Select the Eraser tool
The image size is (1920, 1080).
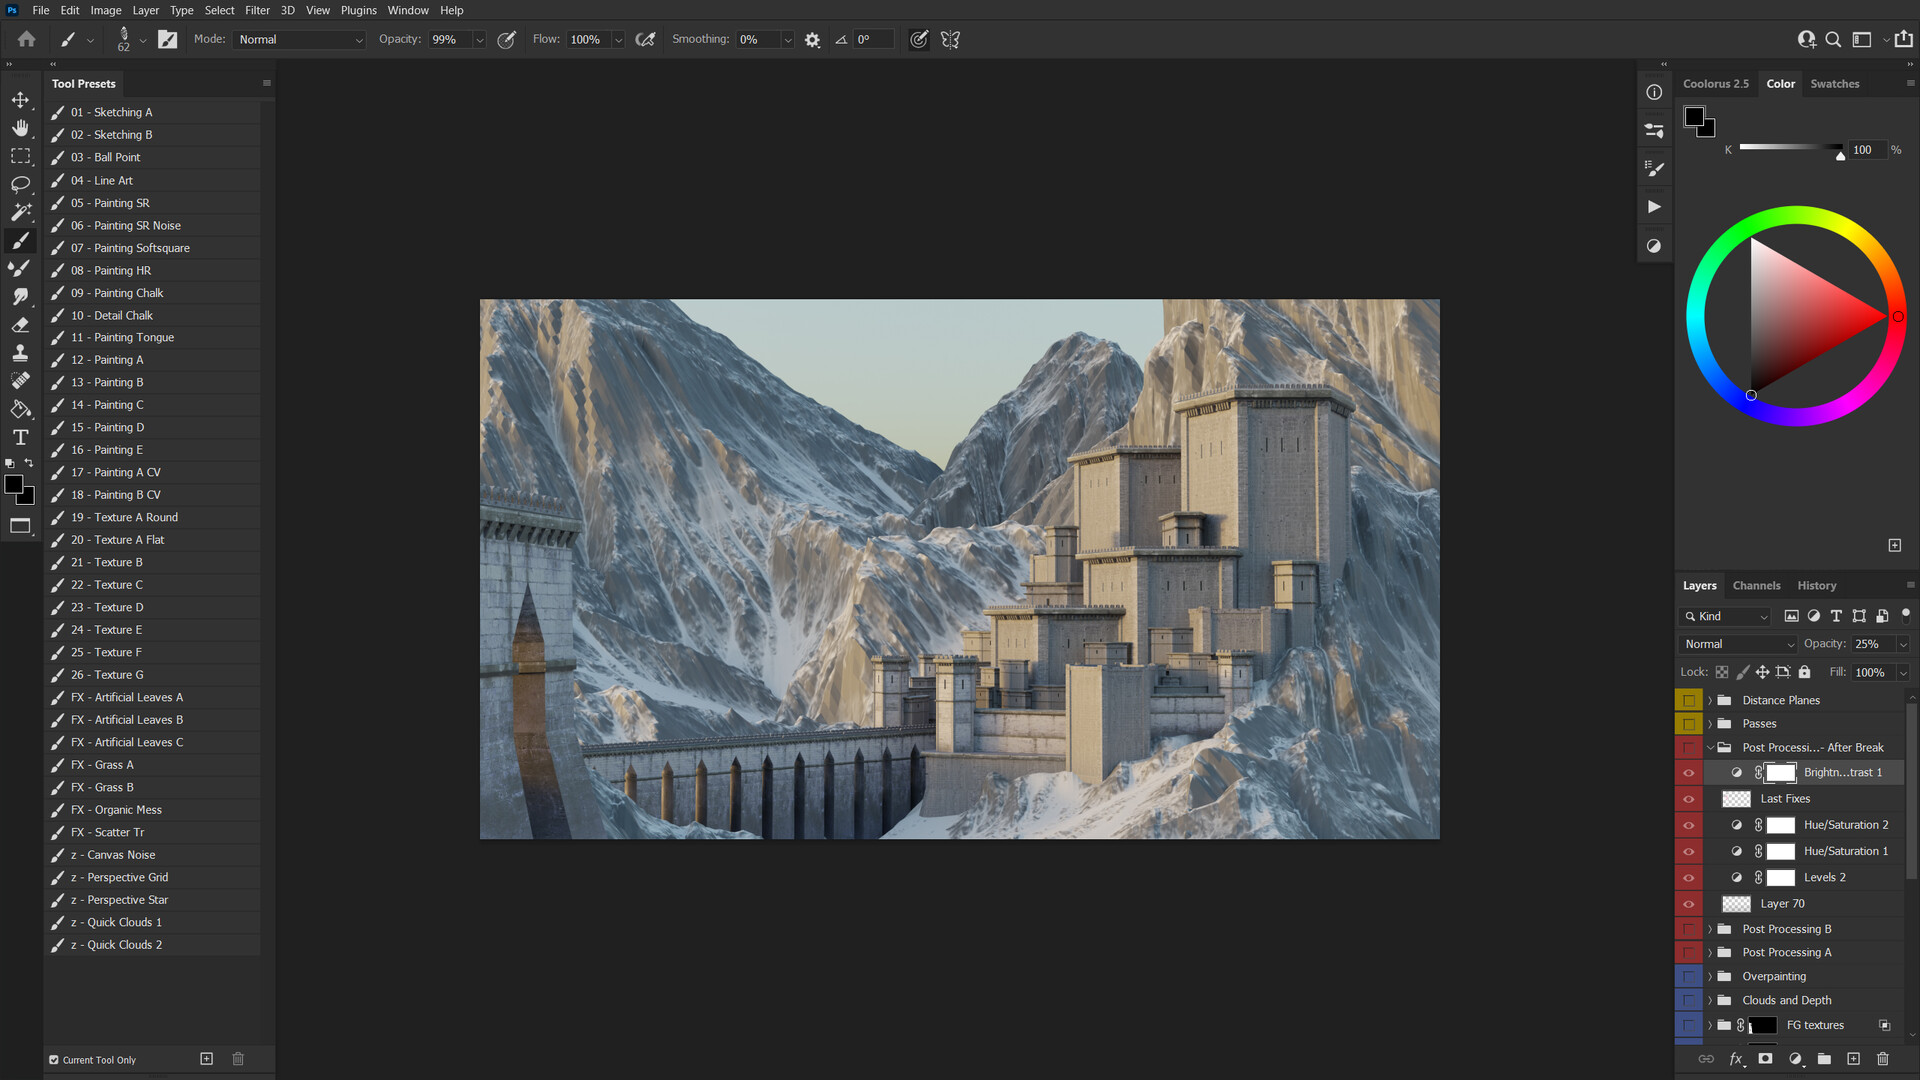(20, 324)
